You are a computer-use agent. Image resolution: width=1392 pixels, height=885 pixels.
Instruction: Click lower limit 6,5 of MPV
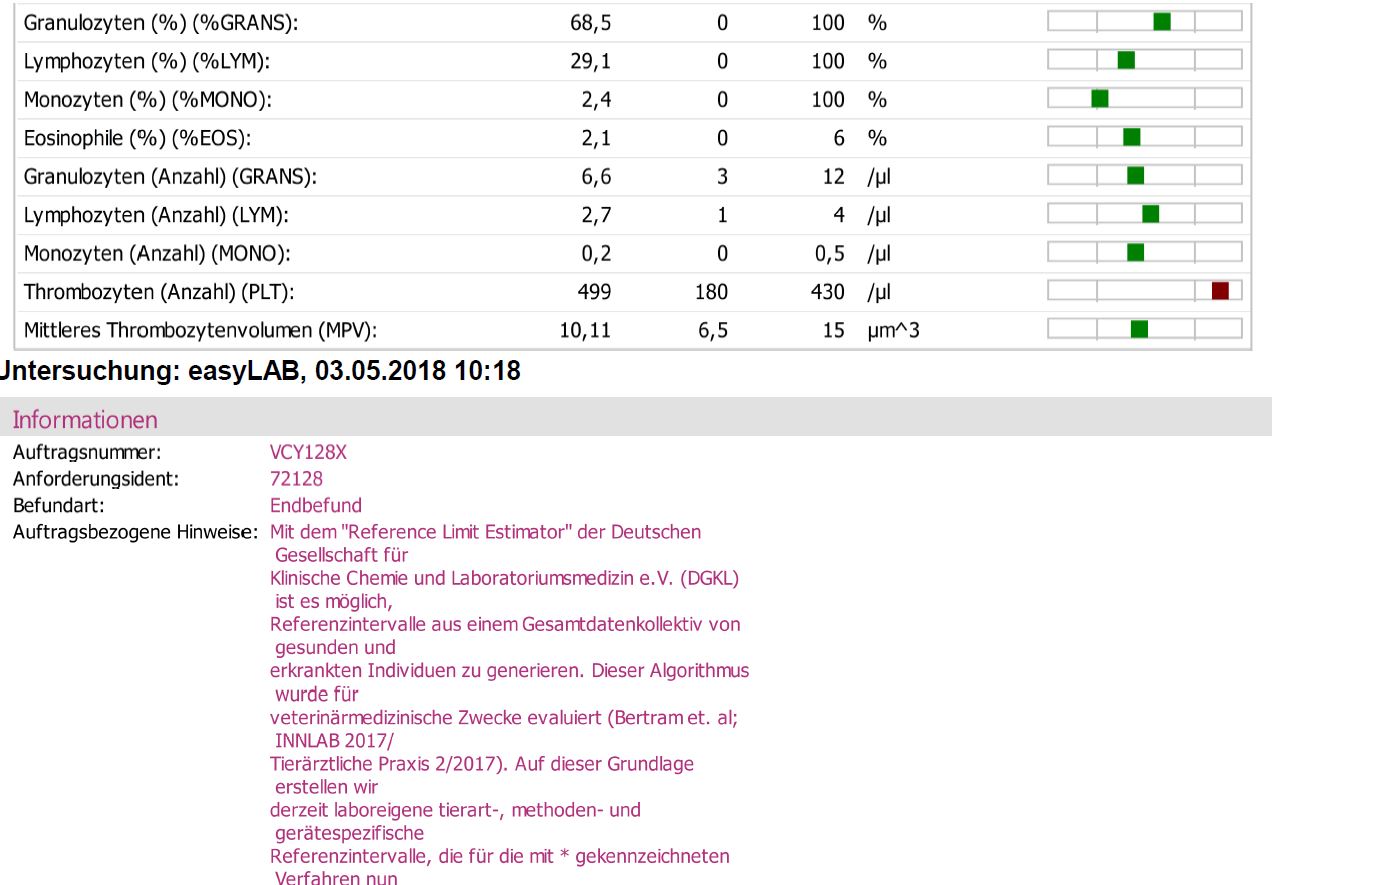pos(713,331)
